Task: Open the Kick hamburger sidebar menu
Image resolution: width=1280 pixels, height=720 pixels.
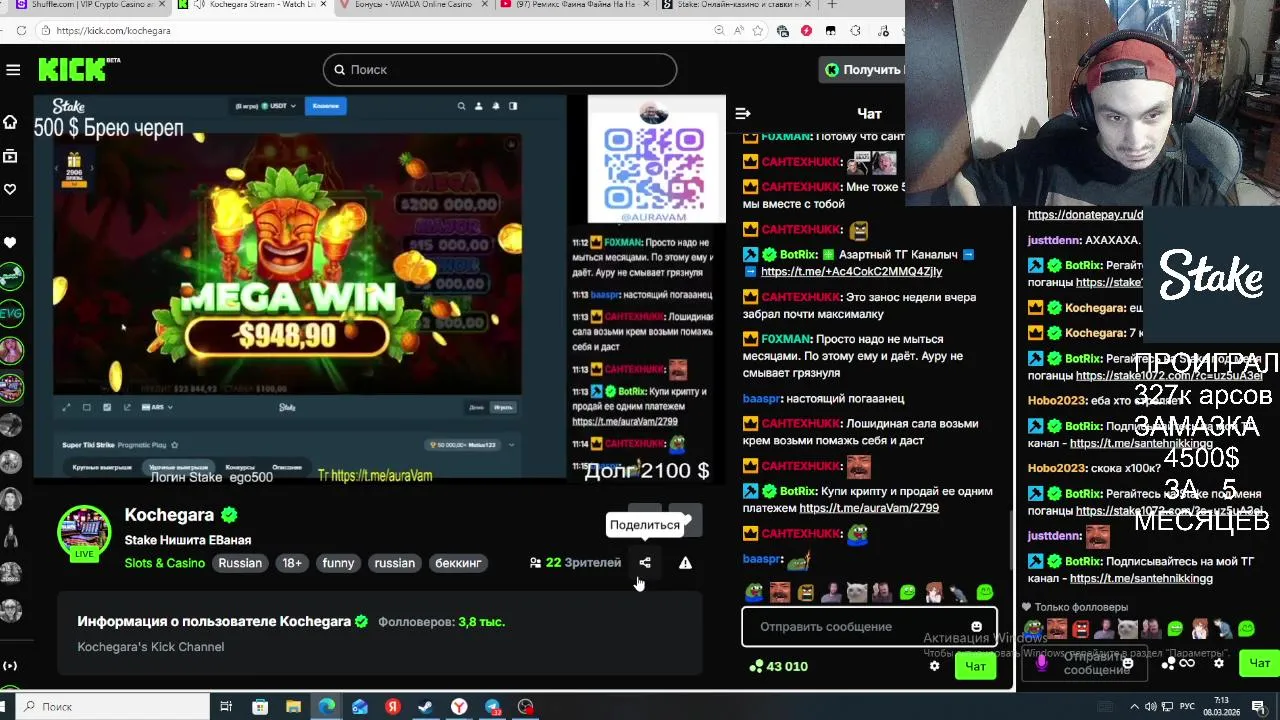Action: [13, 69]
